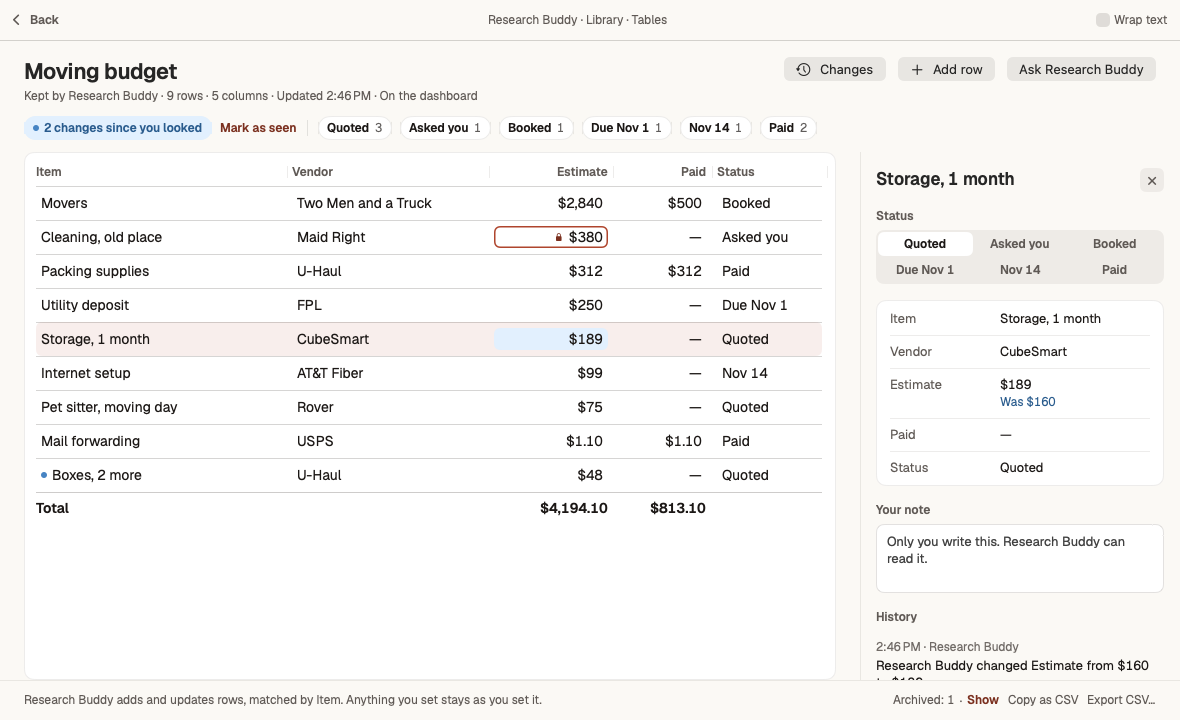The height and width of the screenshot is (720, 1180).
Task: Select the Movers row item
Action: [64, 203]
